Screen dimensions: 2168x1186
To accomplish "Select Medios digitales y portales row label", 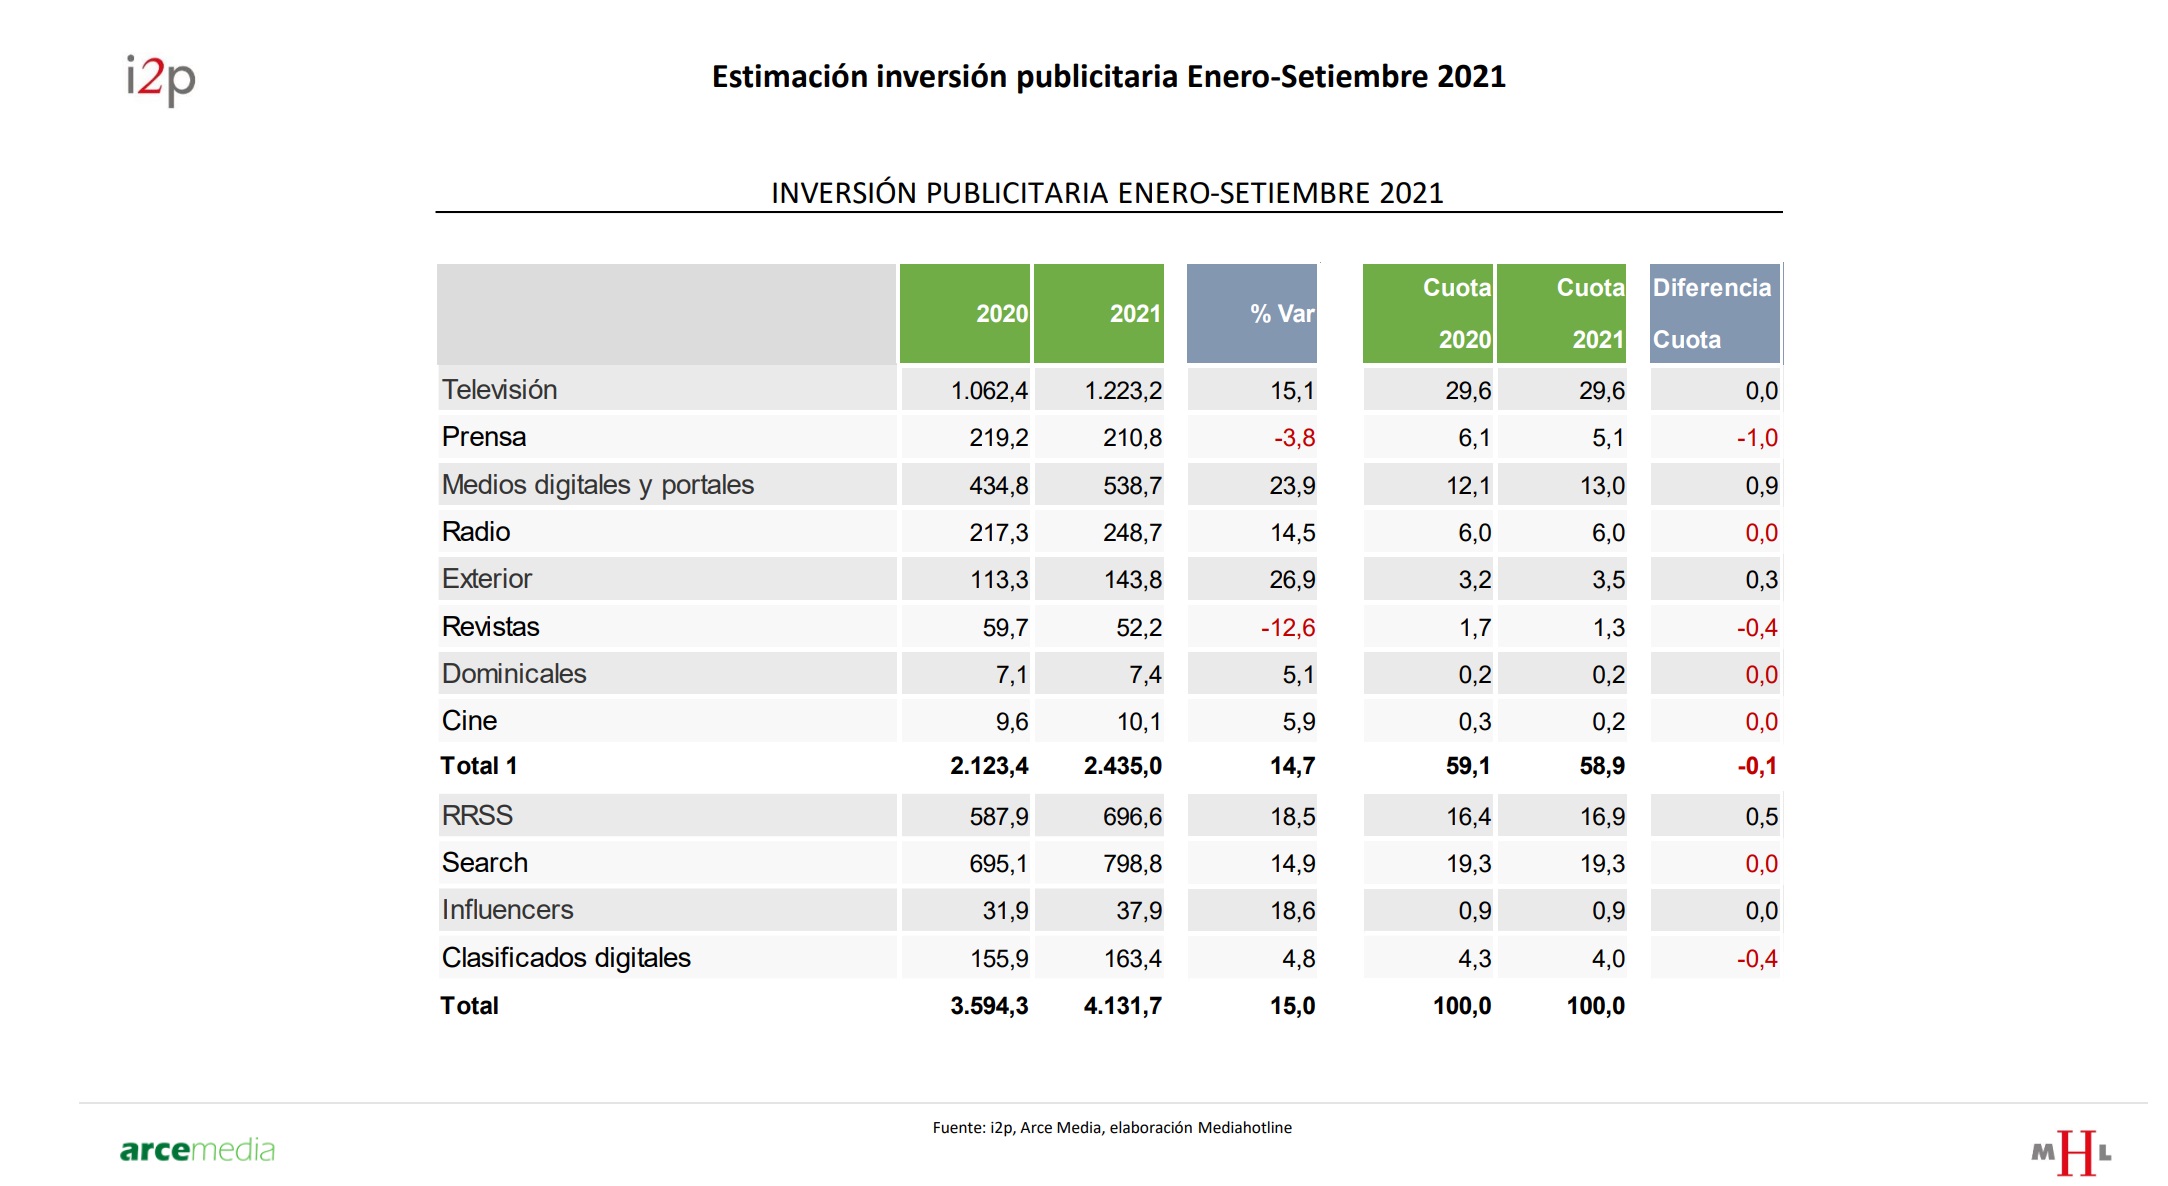I will (x=598, y=485).
